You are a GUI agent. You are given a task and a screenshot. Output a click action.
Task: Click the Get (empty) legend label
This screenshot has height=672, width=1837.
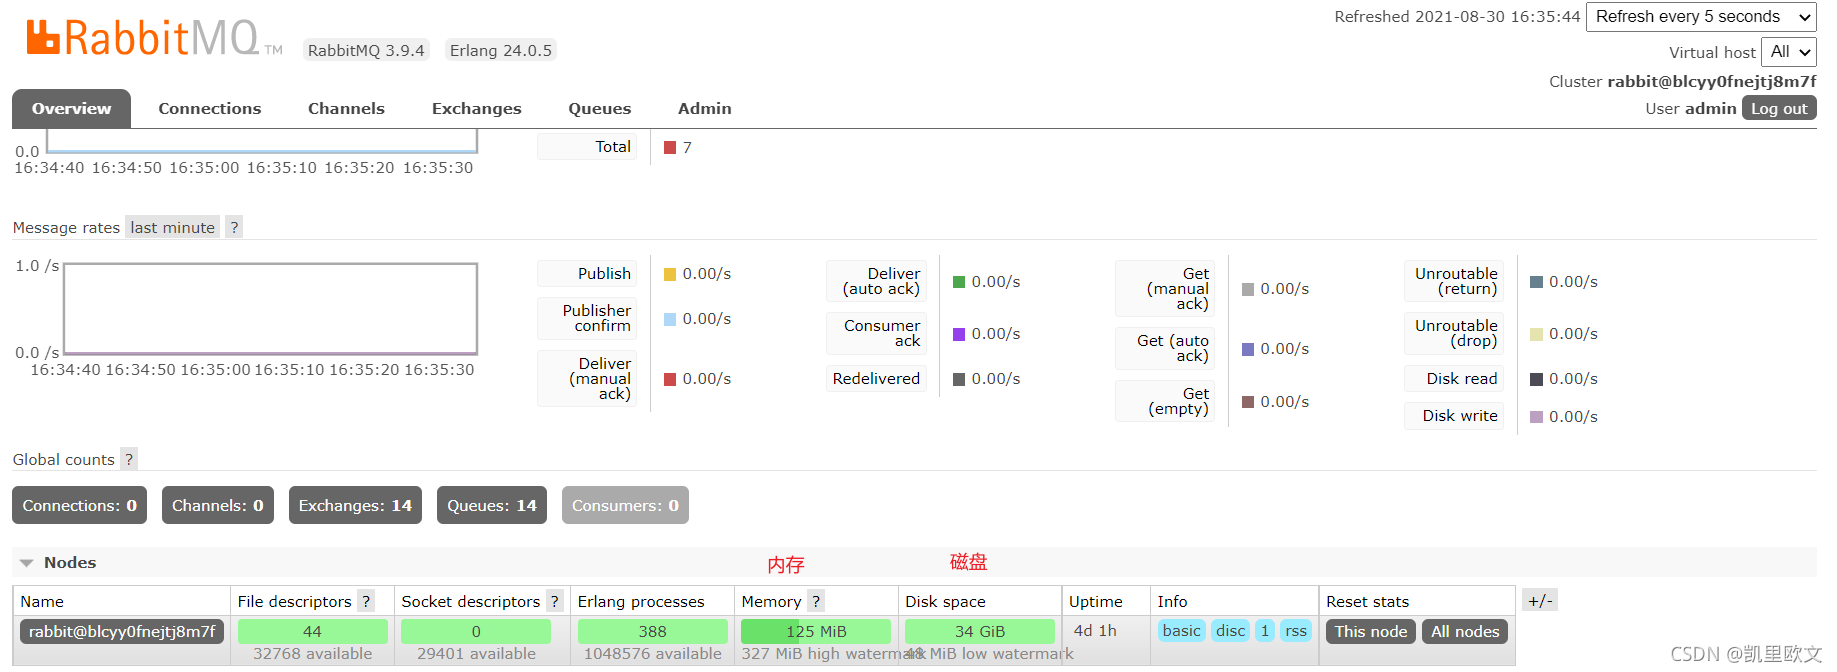click(1165, 401)
